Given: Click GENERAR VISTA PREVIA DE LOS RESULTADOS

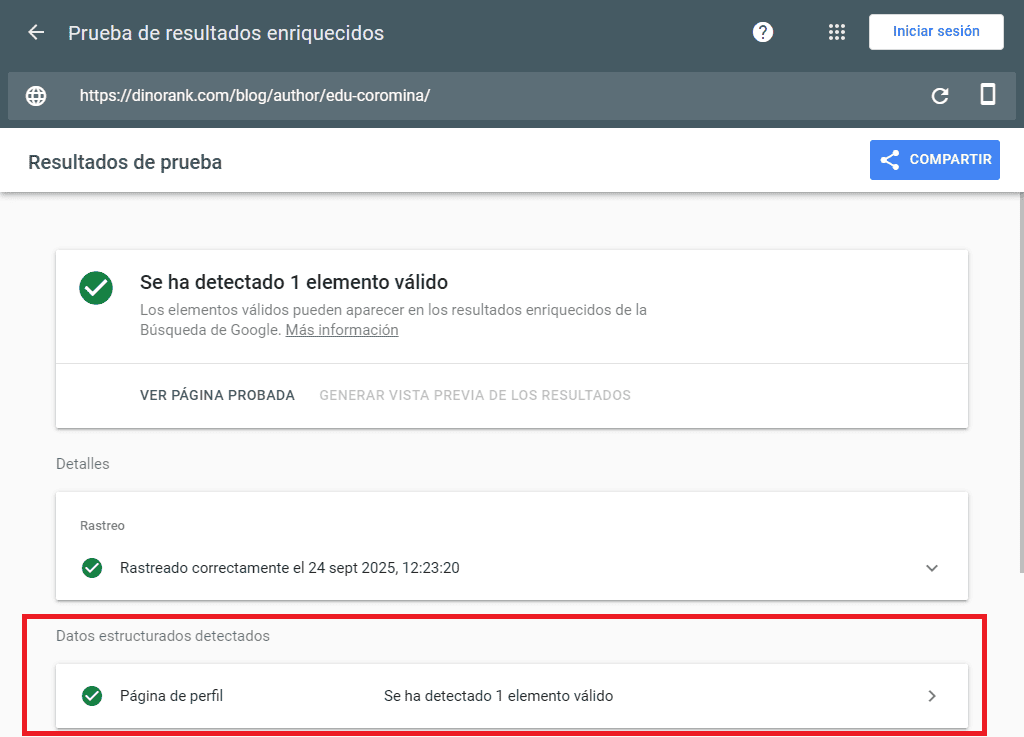Looking at the screenshot, I should click(x=475, y=395).
